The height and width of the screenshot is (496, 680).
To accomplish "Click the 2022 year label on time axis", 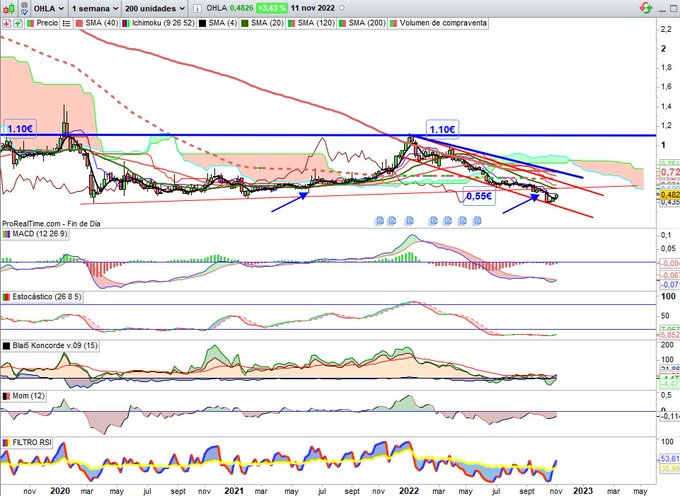I will point(409,490).
